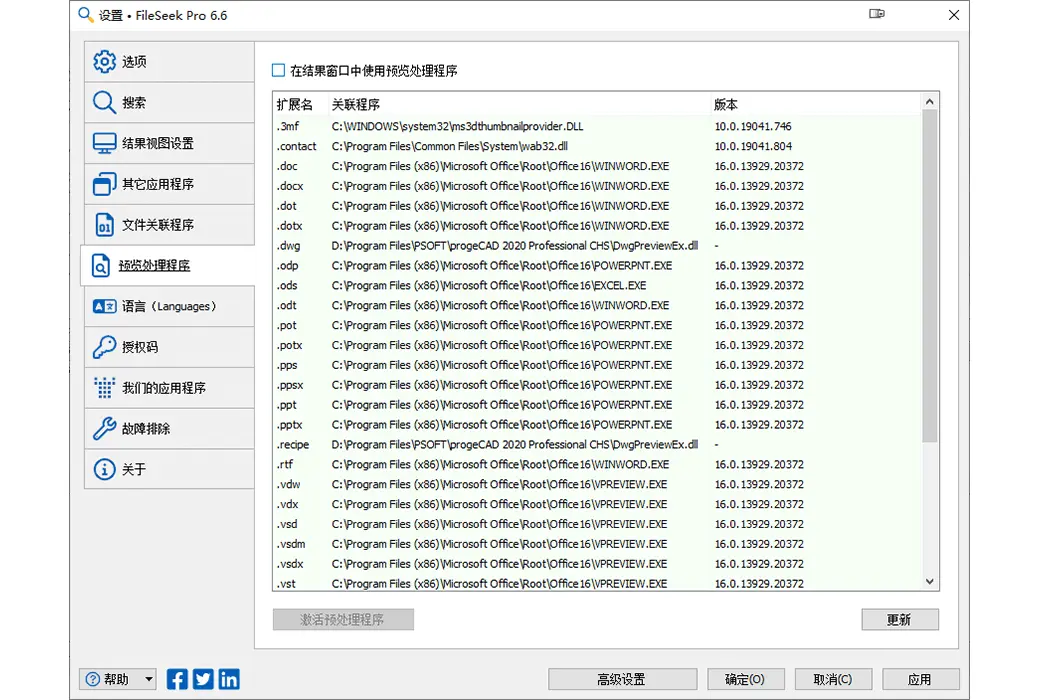The height and width of the screenshot is (700, 1040).
Task: Select the .dot extension row
Action: [597, 206]
